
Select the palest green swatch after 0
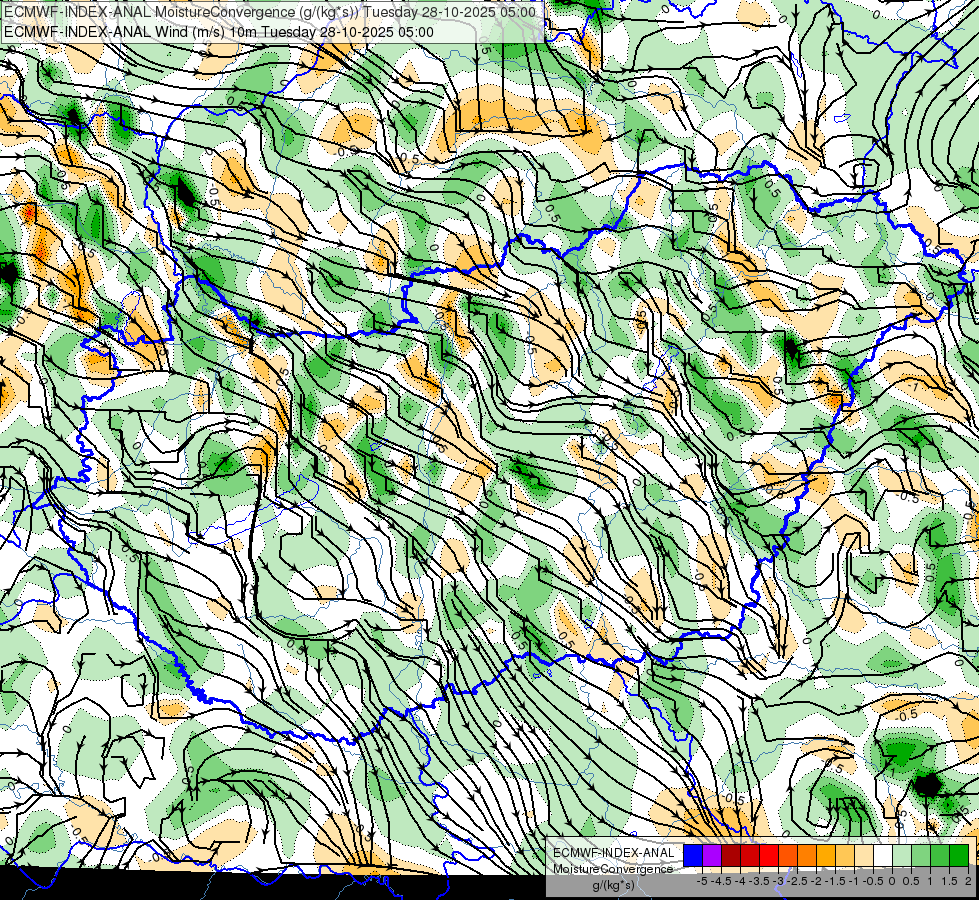tap(902, 855)
